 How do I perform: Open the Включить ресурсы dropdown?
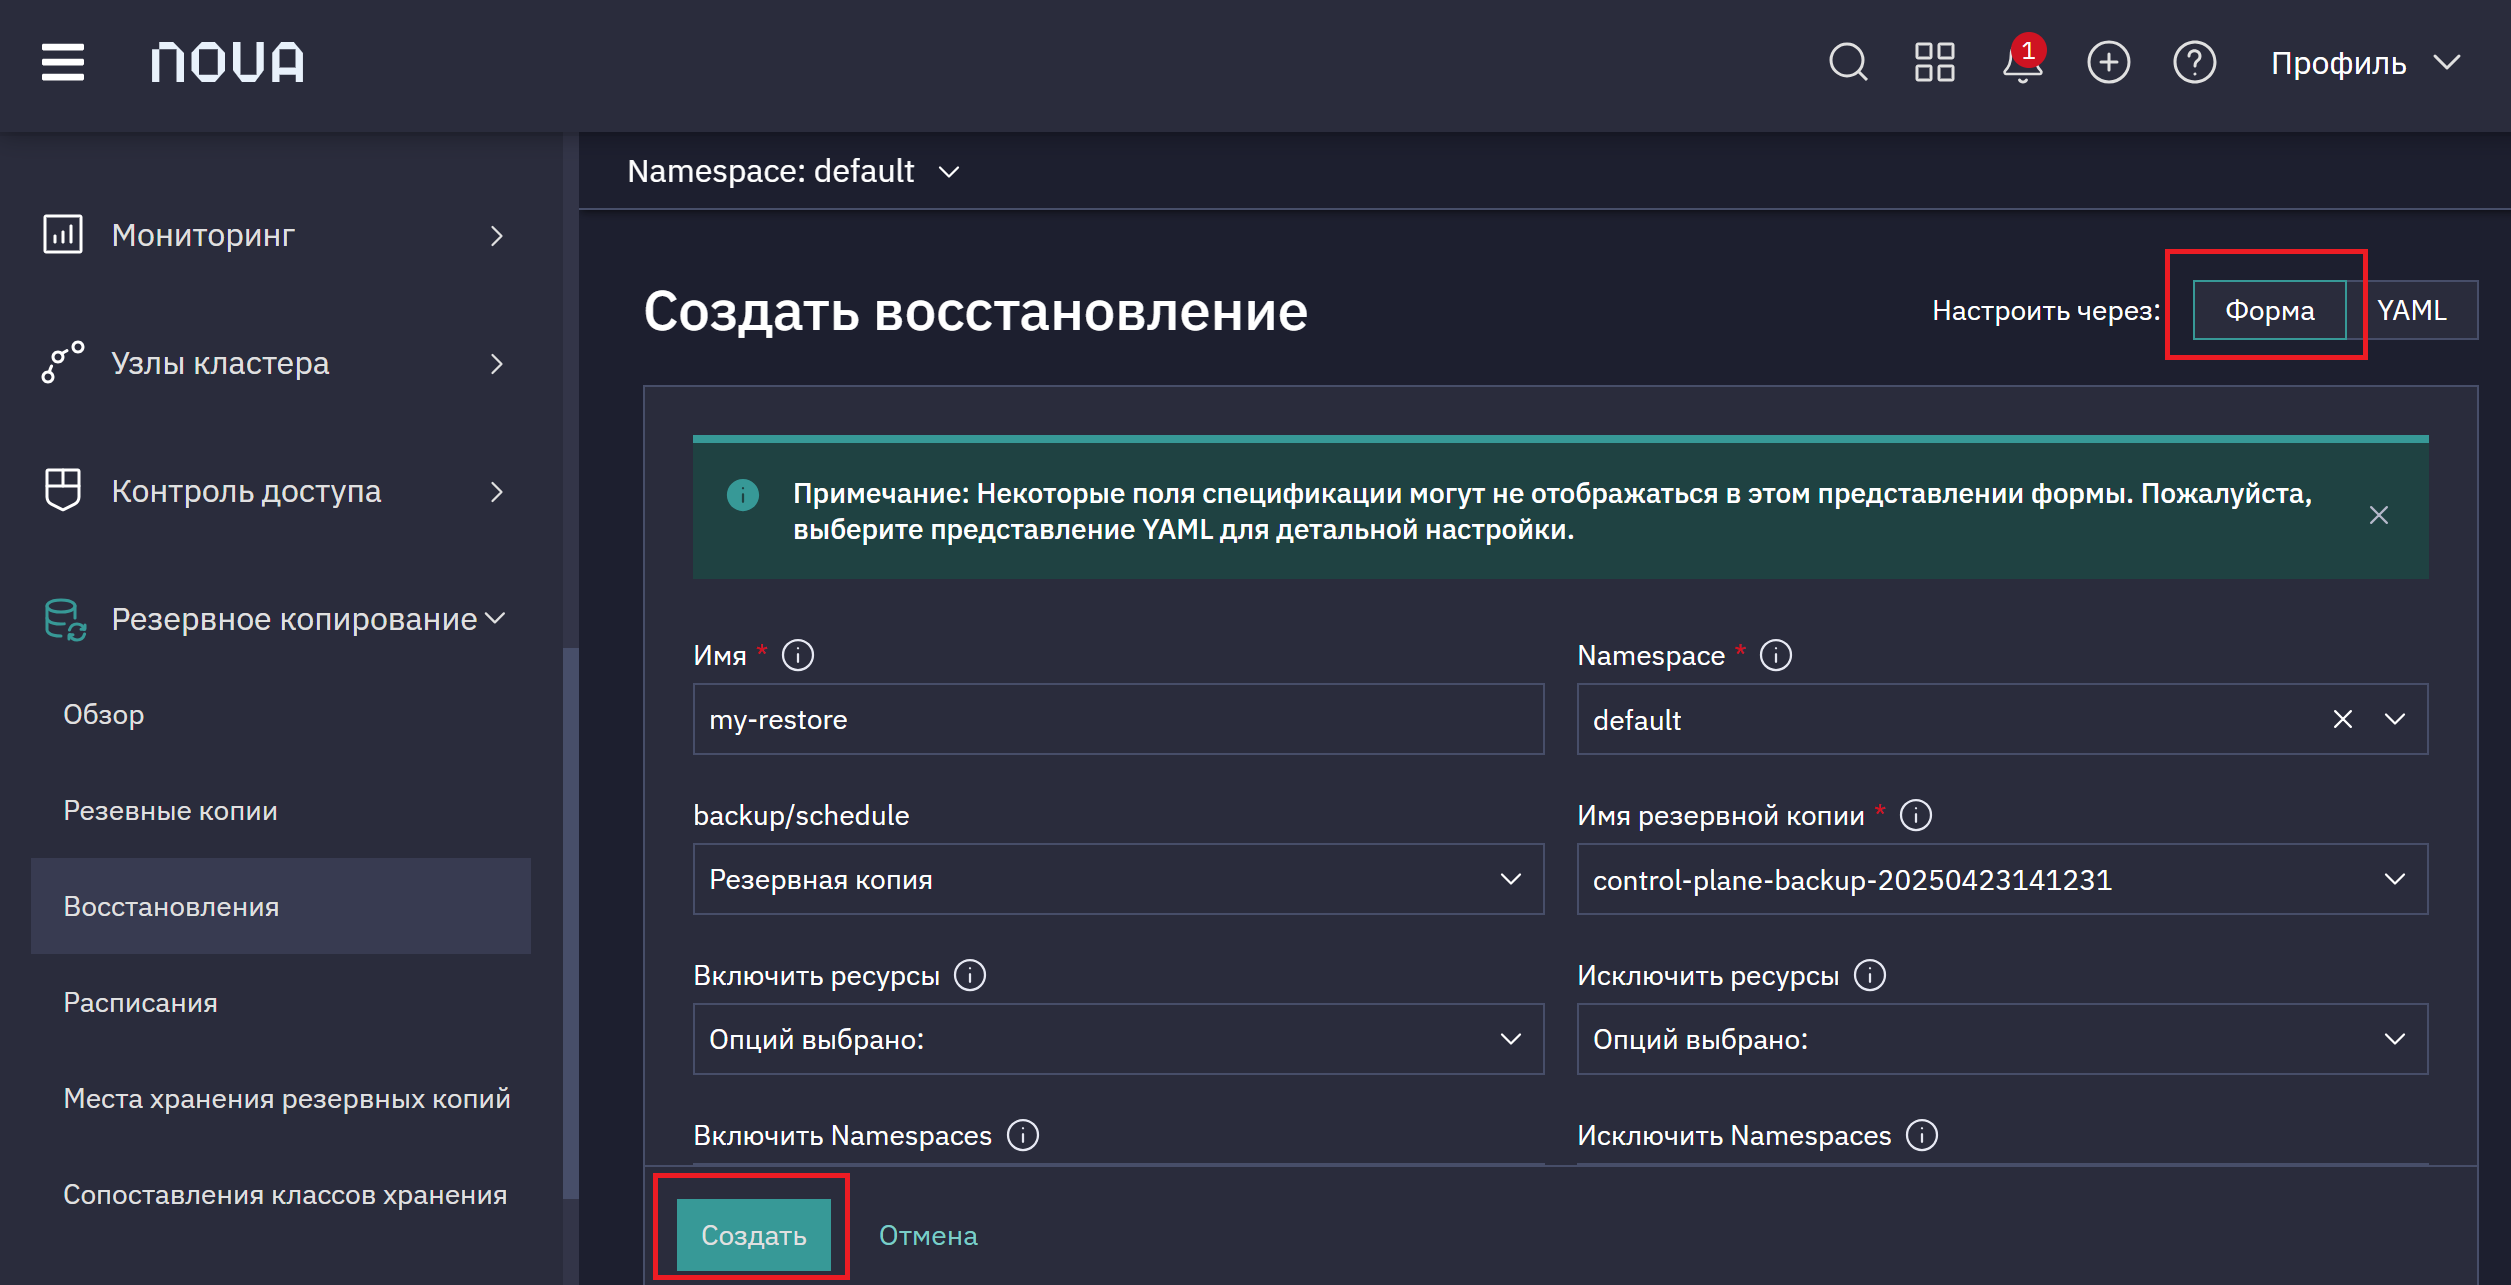click(1118, 1039)
